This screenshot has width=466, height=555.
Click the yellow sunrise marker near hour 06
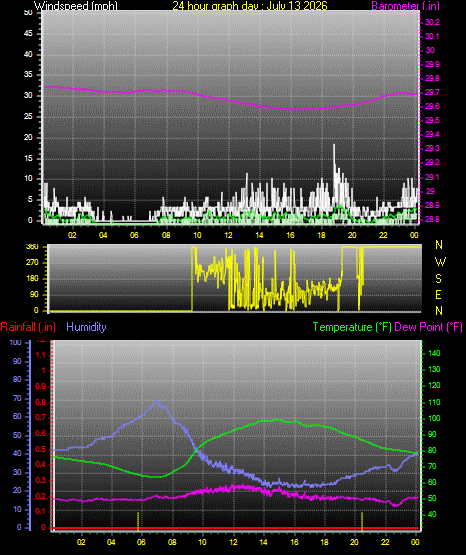coord(138,521)
